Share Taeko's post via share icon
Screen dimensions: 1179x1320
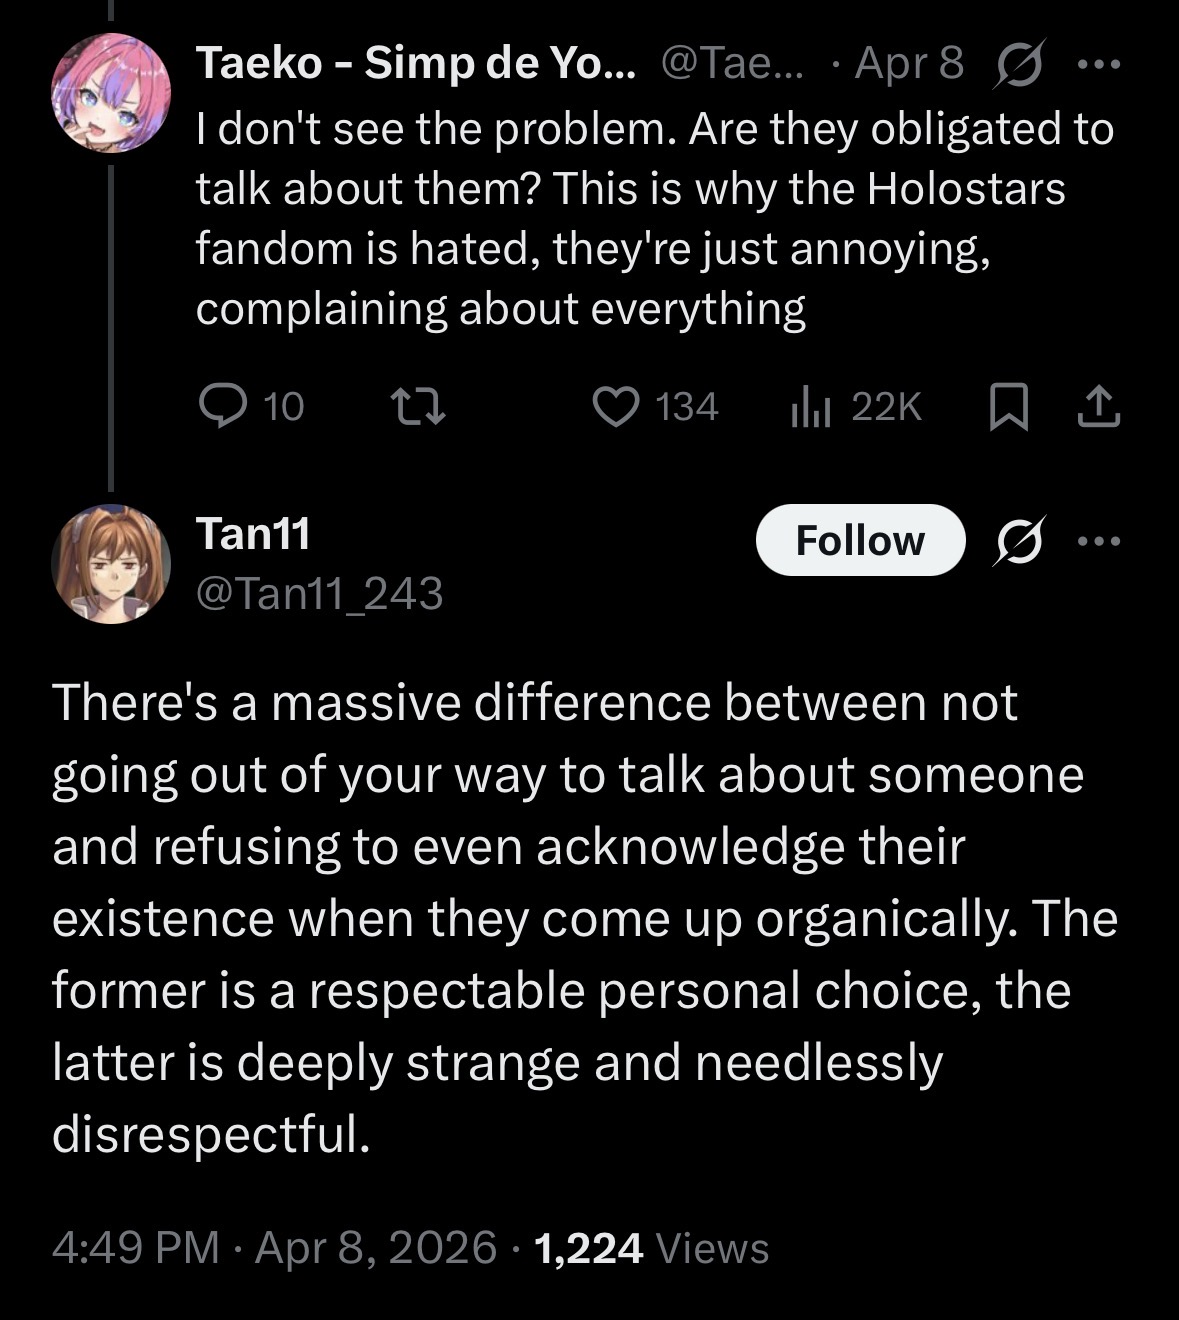click(x=1098, y=406)
